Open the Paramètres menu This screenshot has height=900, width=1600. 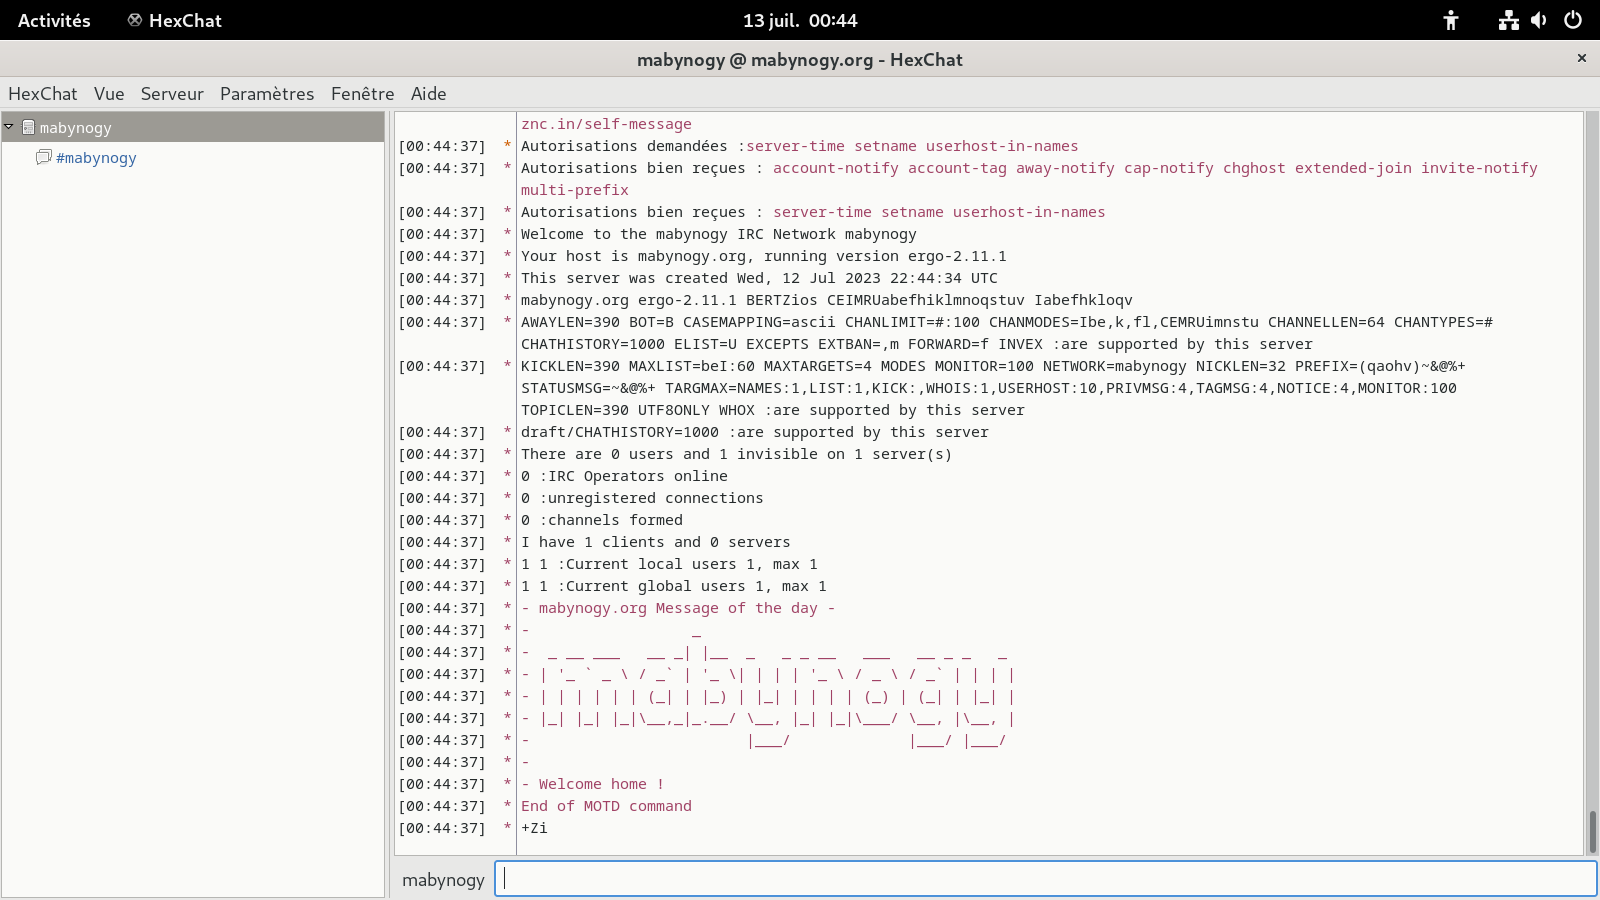pos(267,94)
